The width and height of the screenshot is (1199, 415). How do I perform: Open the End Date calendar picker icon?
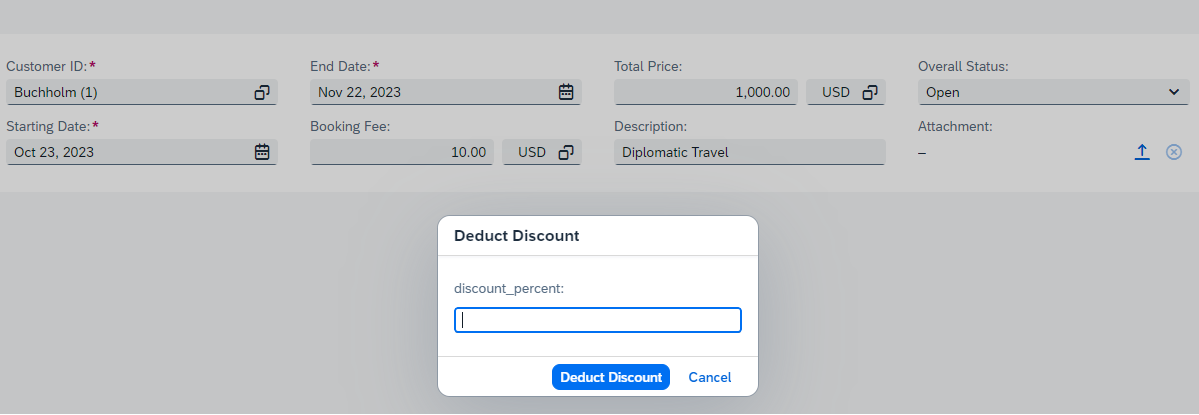pyautogui.click(x=566, y=92)
